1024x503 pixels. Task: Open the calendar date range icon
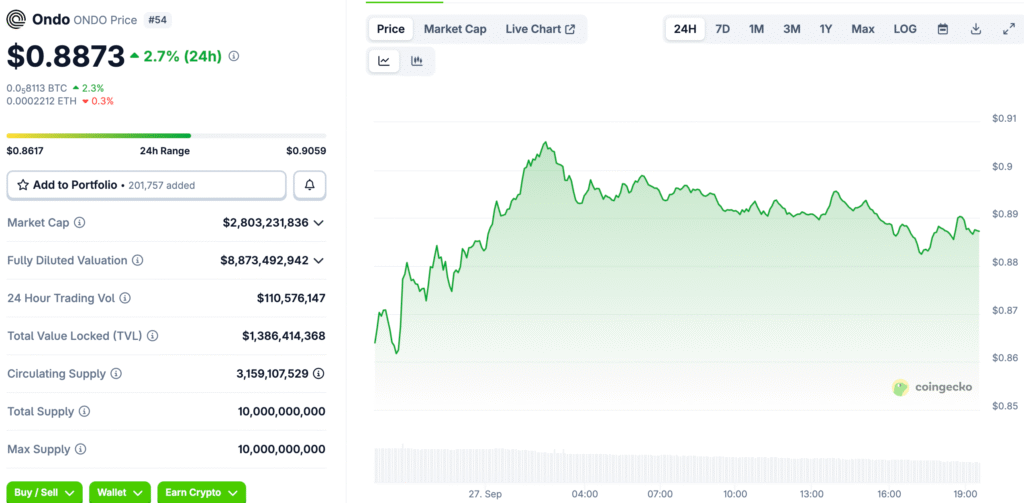942,29
